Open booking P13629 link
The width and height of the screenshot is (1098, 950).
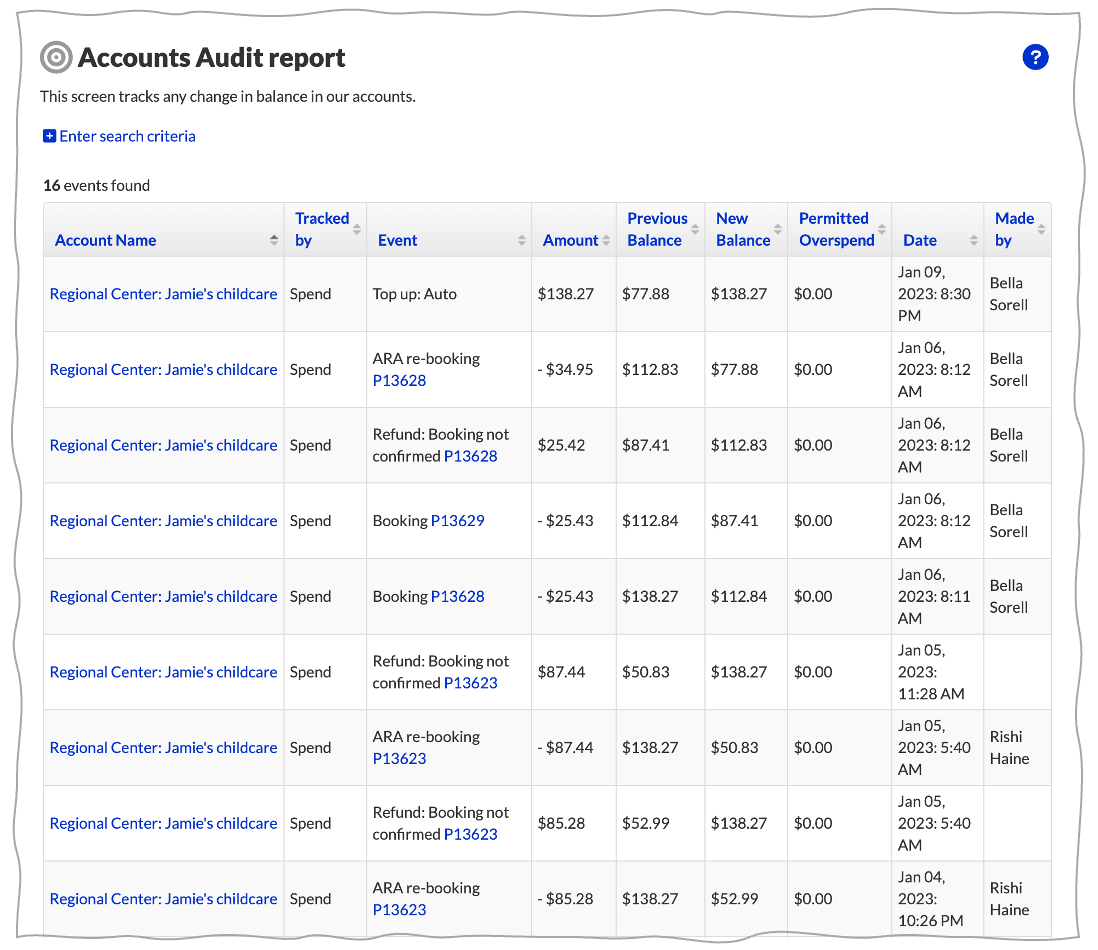point(457,521)
